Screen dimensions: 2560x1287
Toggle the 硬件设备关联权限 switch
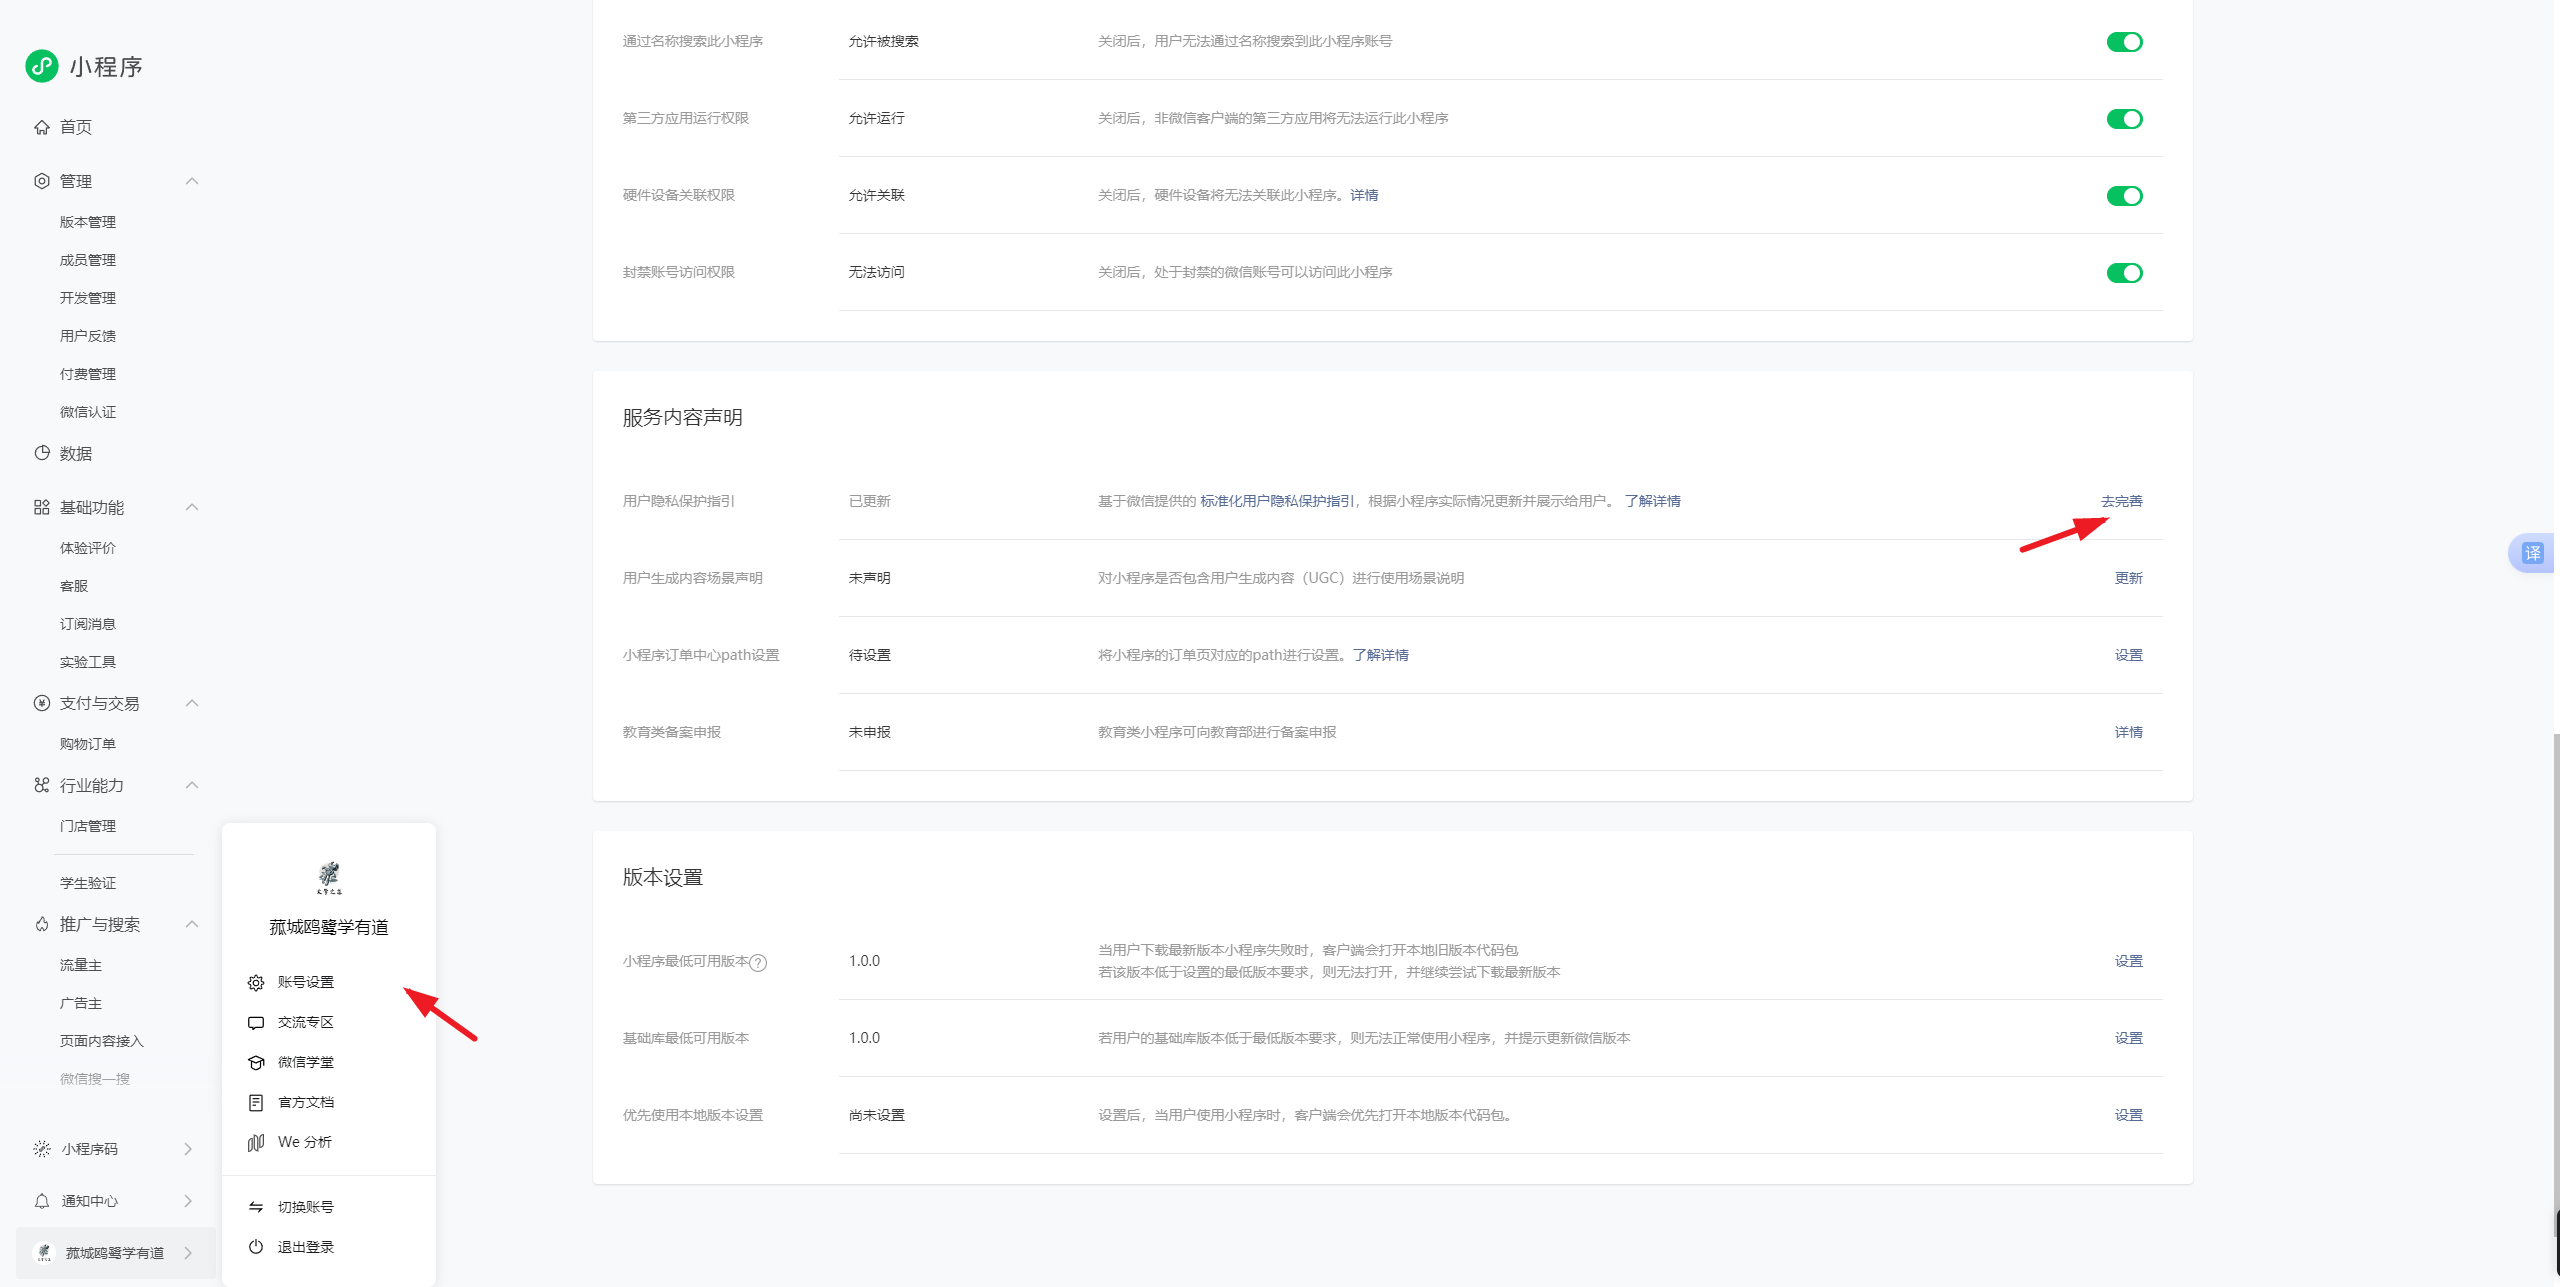coord(2124,196)
